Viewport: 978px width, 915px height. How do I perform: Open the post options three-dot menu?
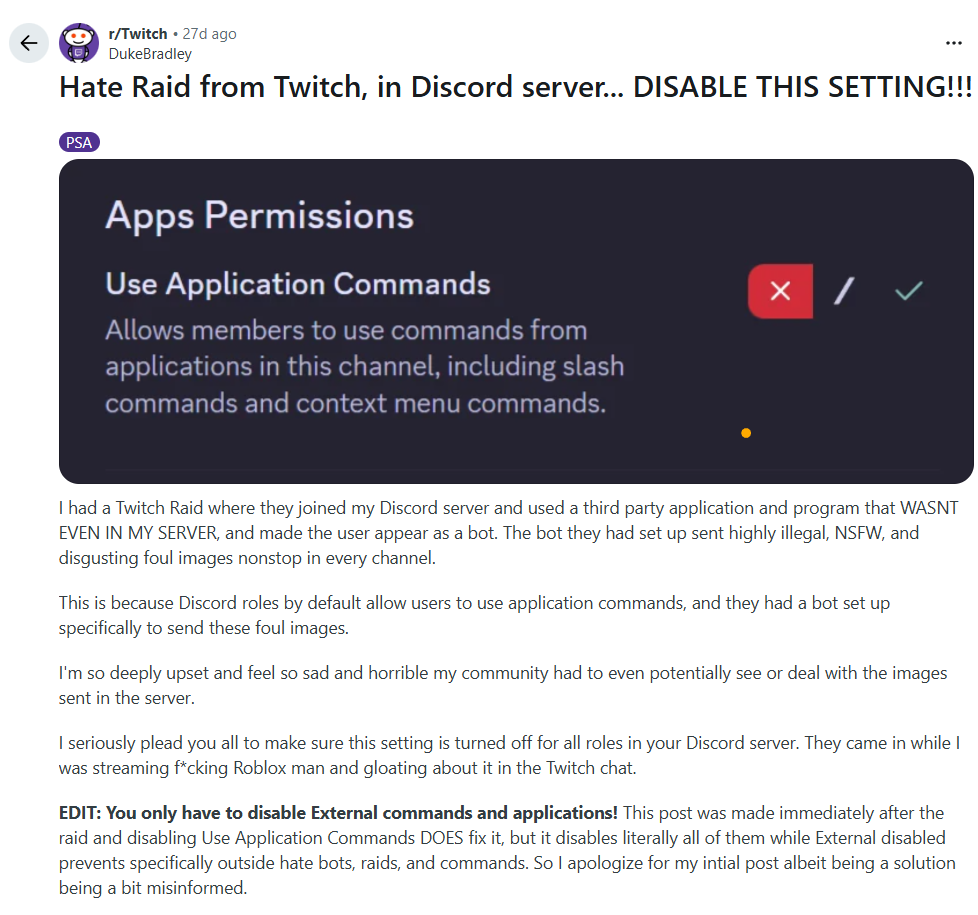(x=954, y=43)
